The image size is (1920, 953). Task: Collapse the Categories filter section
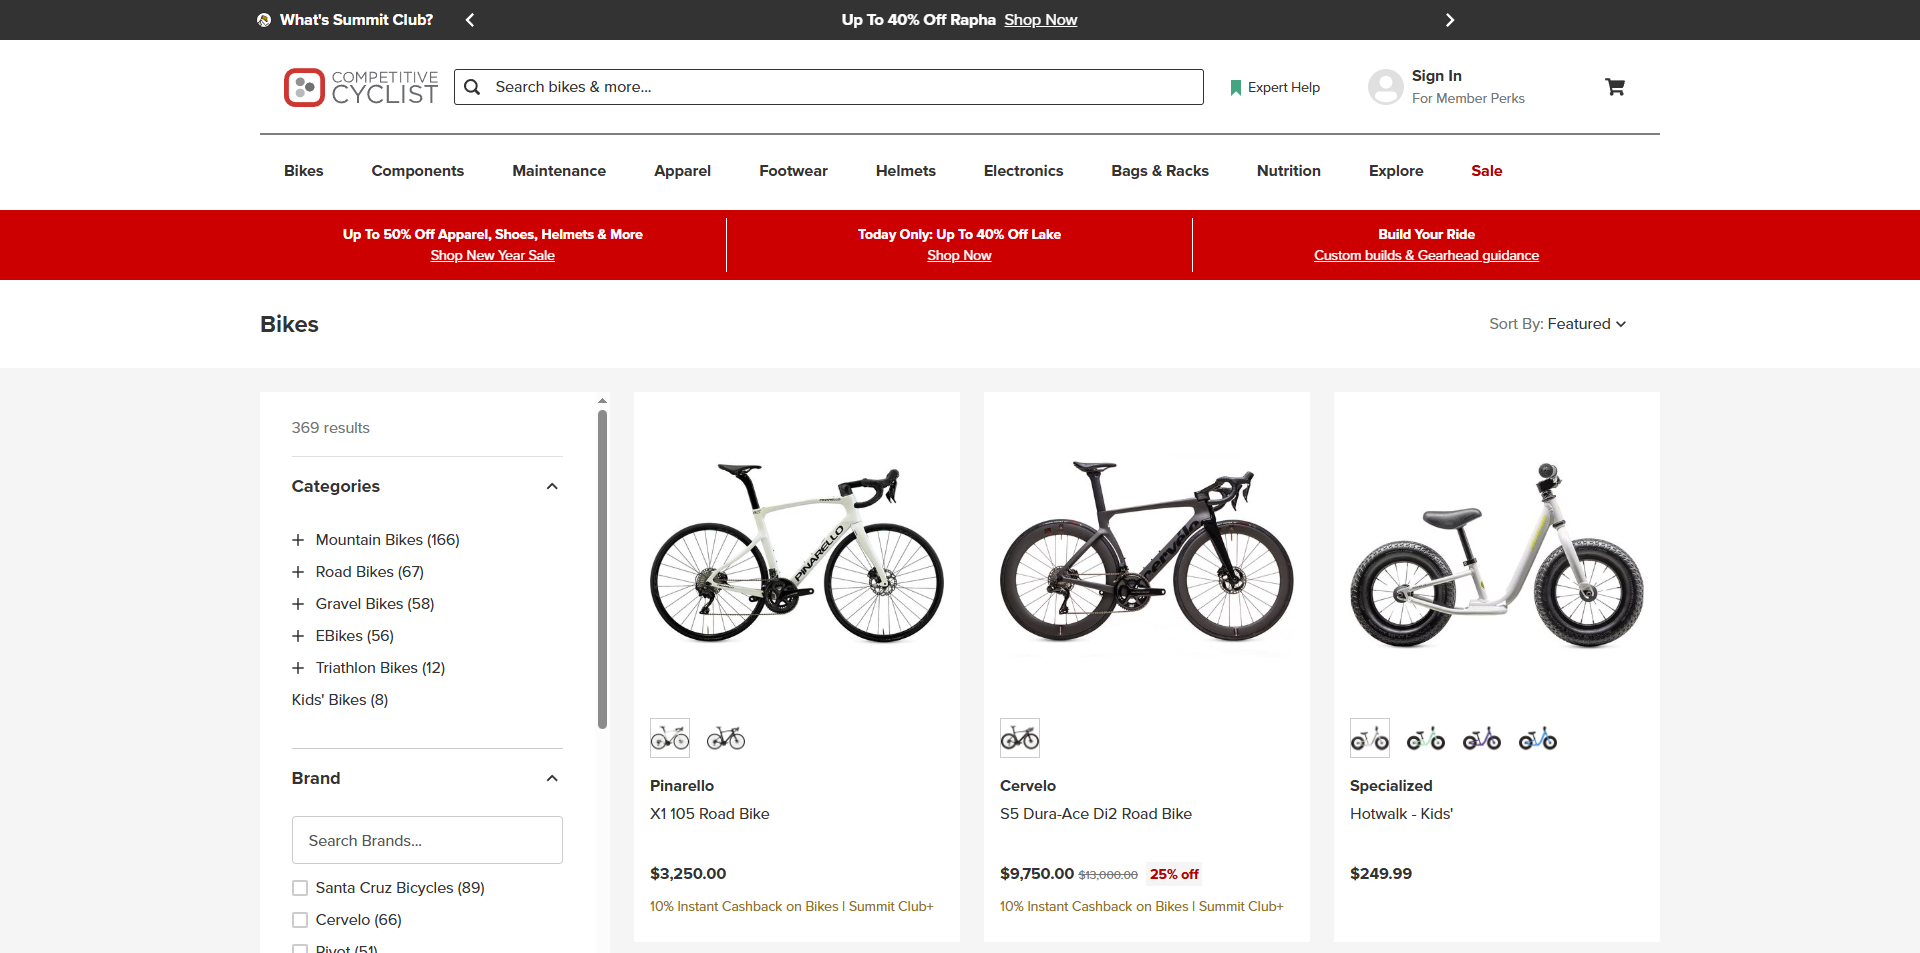(552, 486)
